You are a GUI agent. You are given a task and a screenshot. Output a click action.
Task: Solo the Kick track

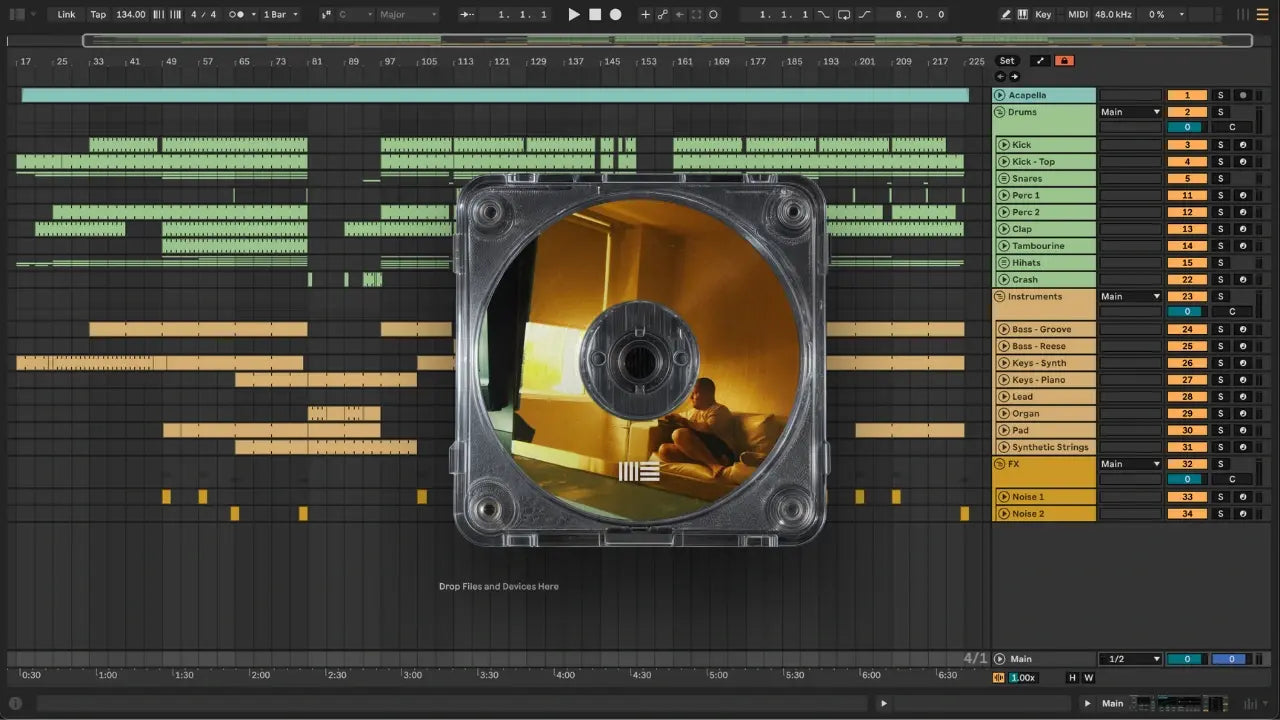(1220, 145)
